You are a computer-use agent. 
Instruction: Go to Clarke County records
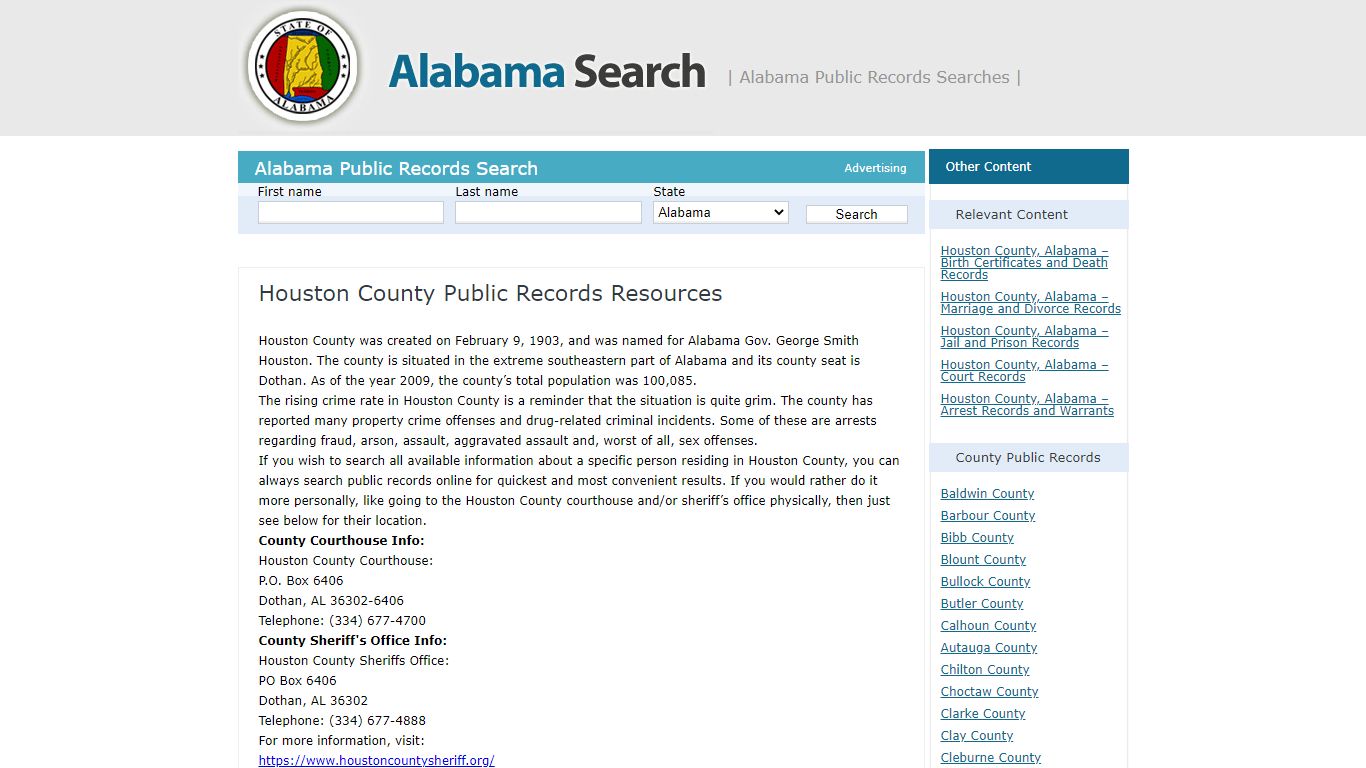point(983,714)
